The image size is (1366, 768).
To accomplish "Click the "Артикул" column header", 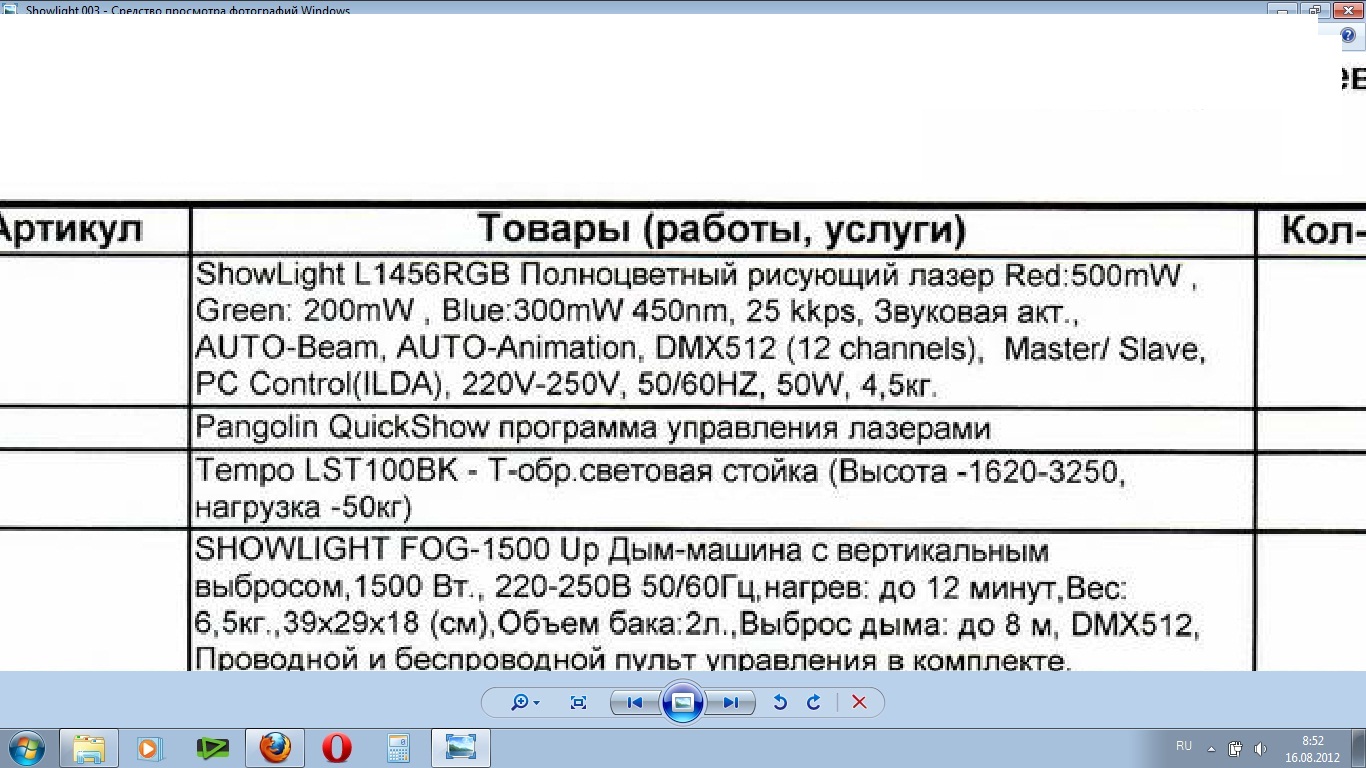I will [70, 230].
